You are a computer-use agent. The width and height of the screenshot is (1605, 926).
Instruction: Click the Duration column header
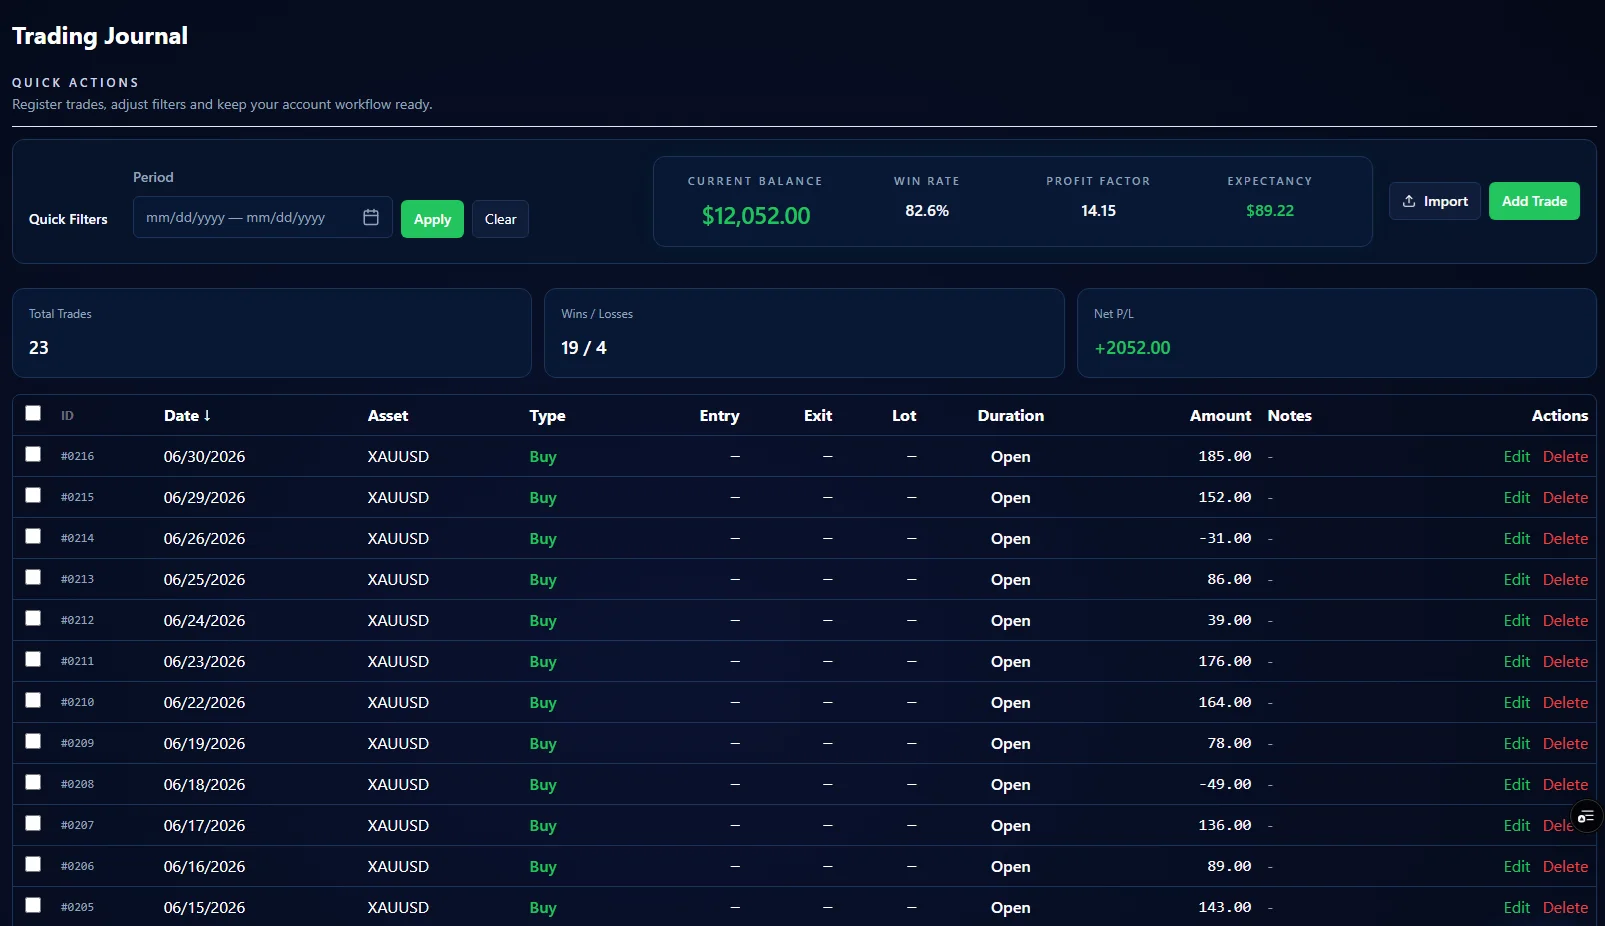pos(1010,415)
